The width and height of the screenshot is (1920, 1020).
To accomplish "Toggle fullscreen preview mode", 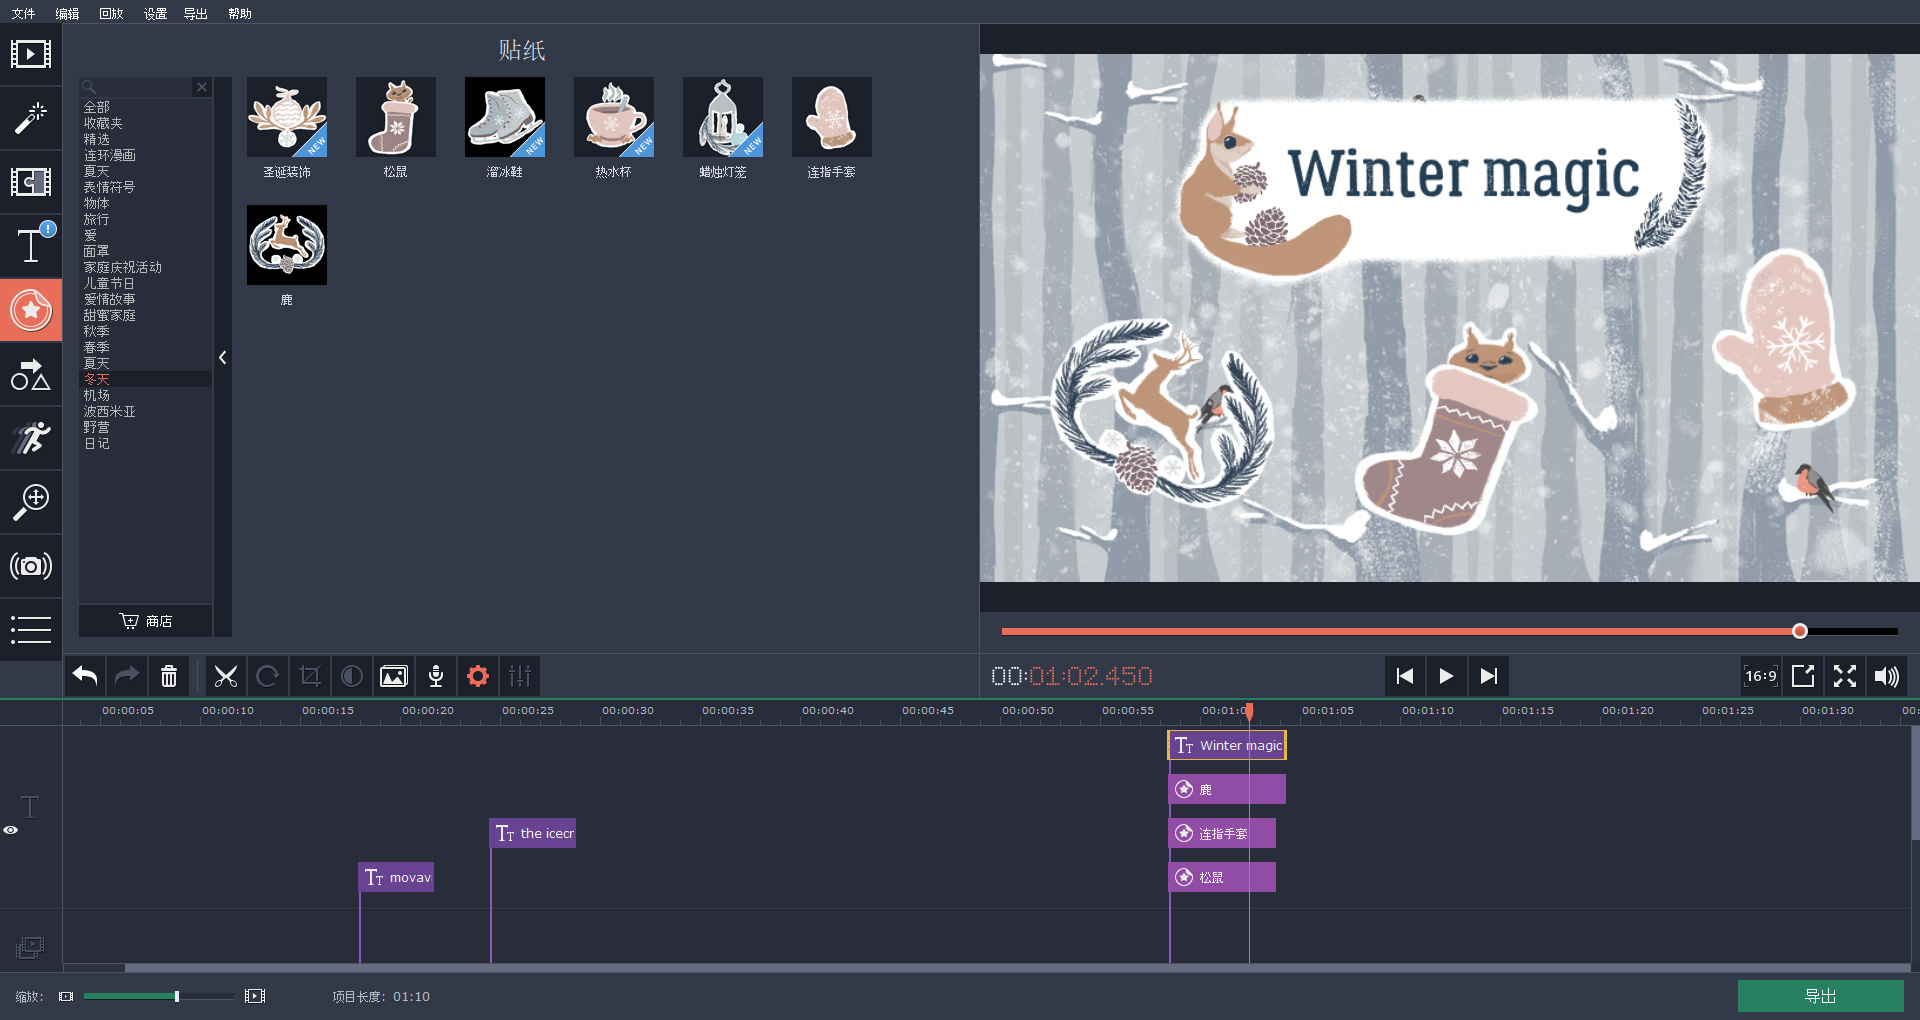I will coord(1845,677).
